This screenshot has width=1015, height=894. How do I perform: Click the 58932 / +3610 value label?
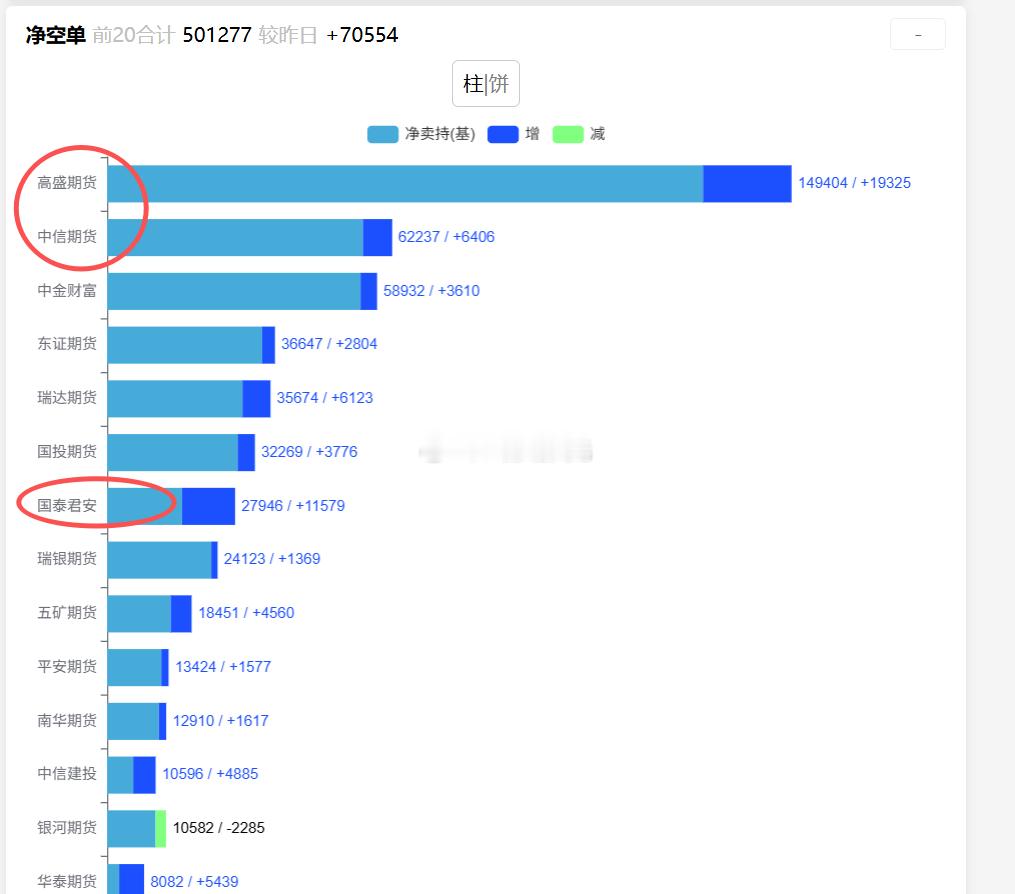tap(431, 291)
